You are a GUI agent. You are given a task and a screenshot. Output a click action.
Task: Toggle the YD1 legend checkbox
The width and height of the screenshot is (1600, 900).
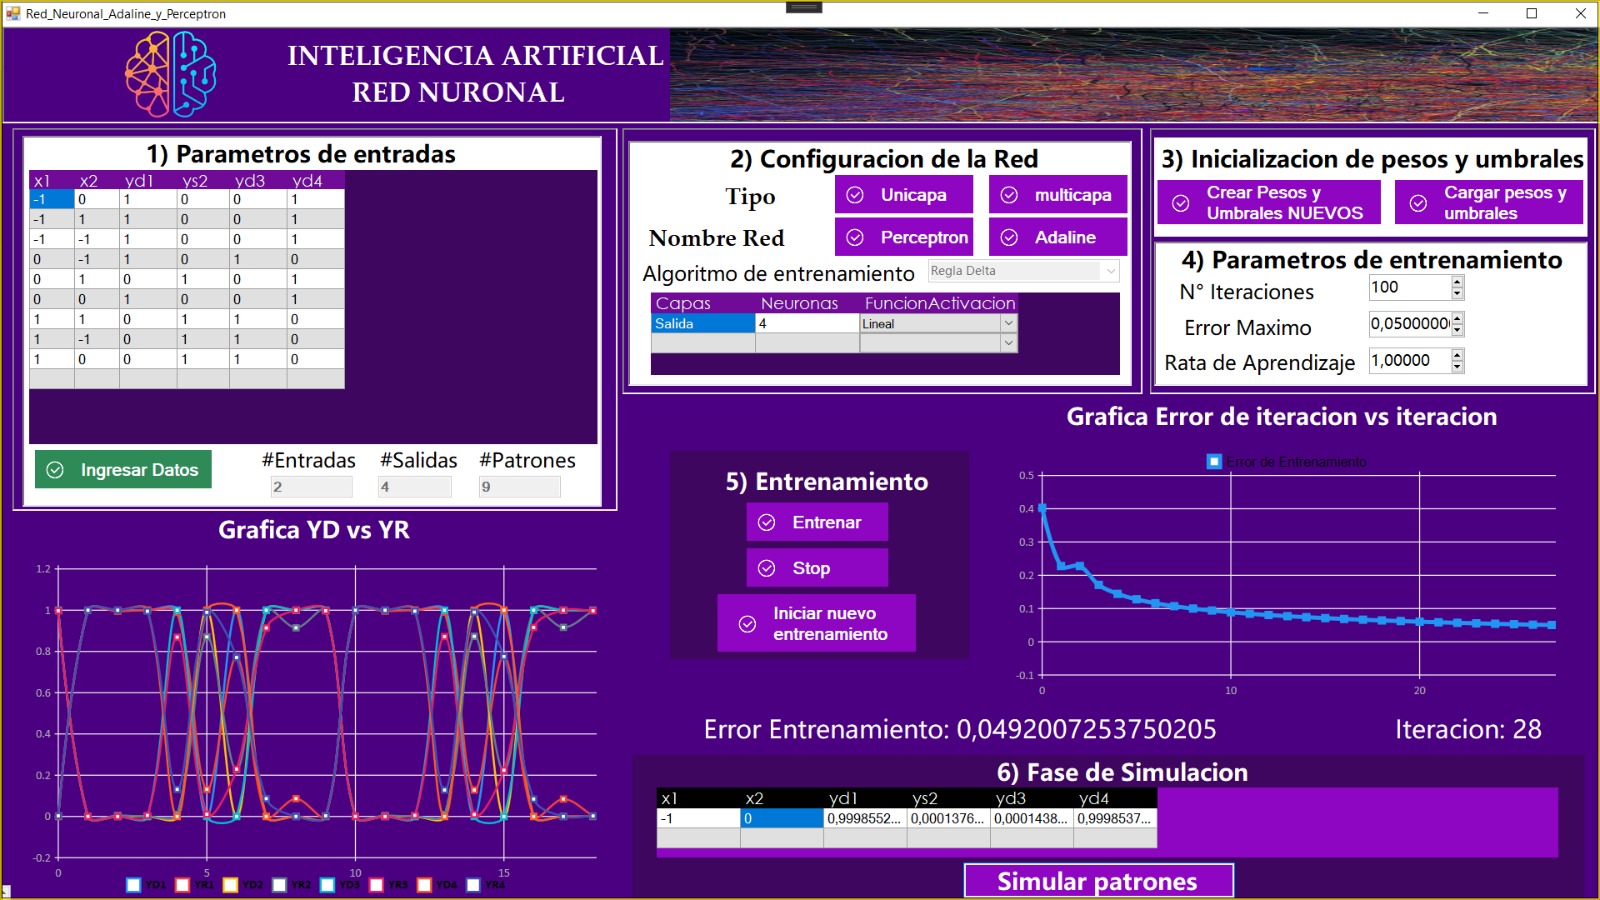[133, 884]
